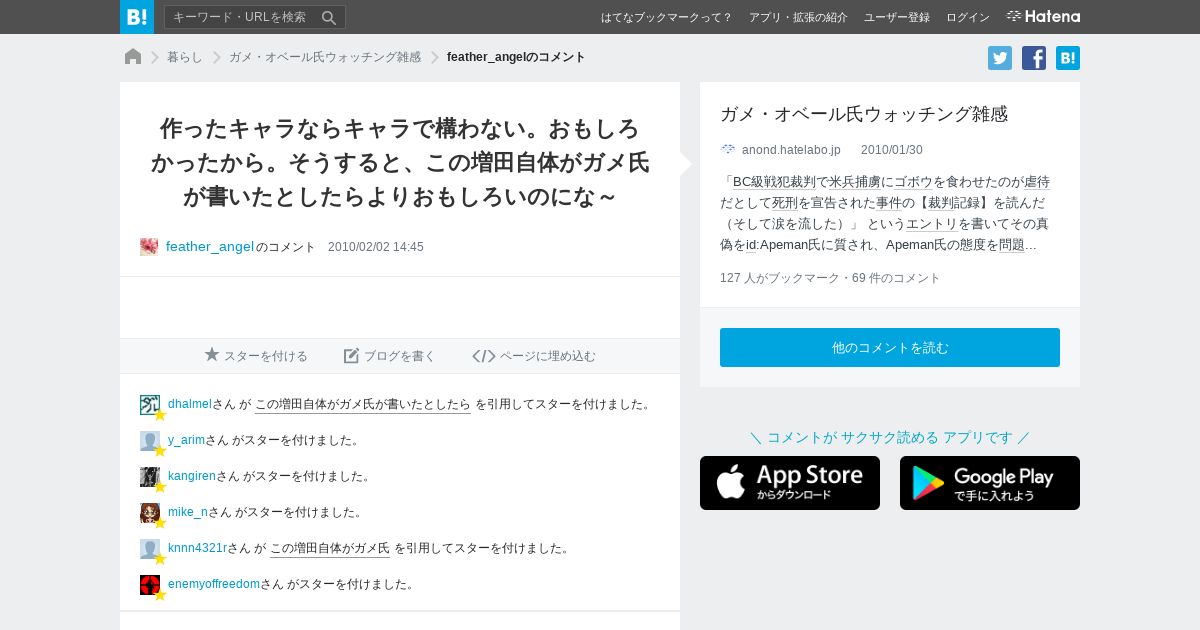Click anond.hatelabo.jp favicon
This screenshot has height=630, width=1200.
pyautogui.click(x=728, y=150)
